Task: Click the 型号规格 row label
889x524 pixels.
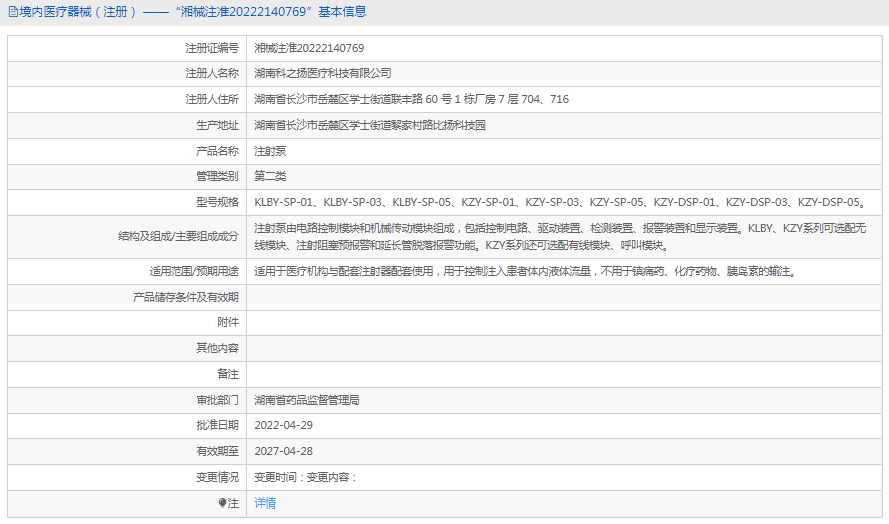Action: [x=218, y=202]
